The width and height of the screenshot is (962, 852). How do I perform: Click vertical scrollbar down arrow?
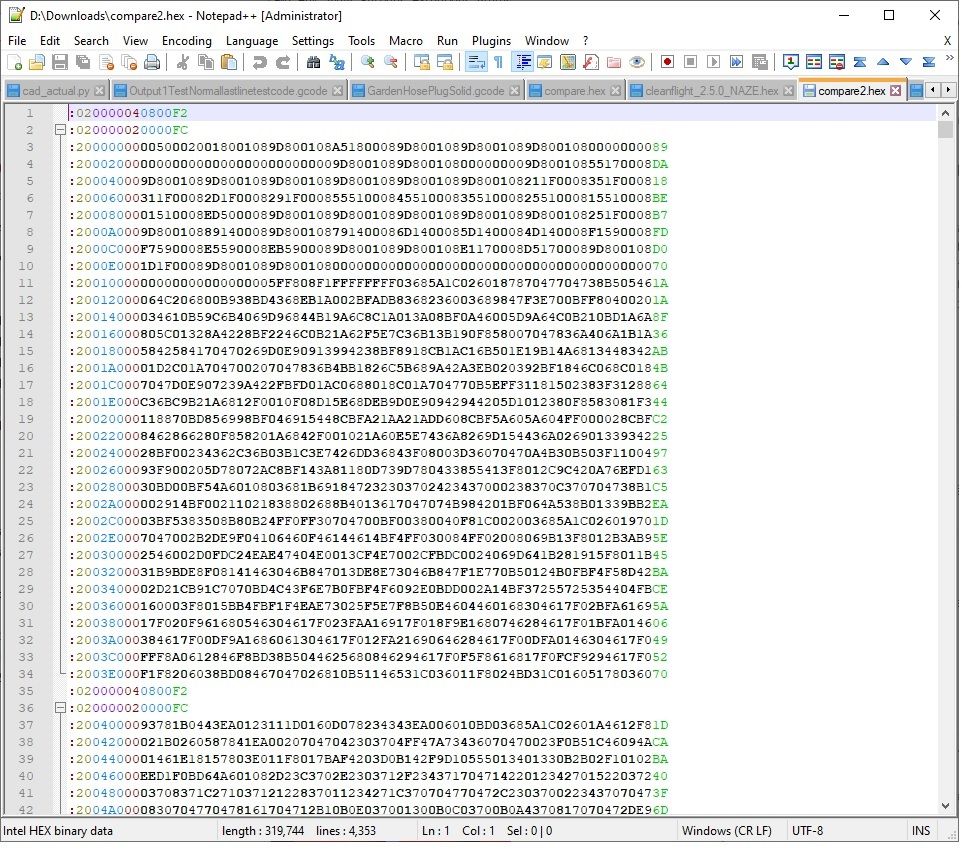tap(945, 806)
